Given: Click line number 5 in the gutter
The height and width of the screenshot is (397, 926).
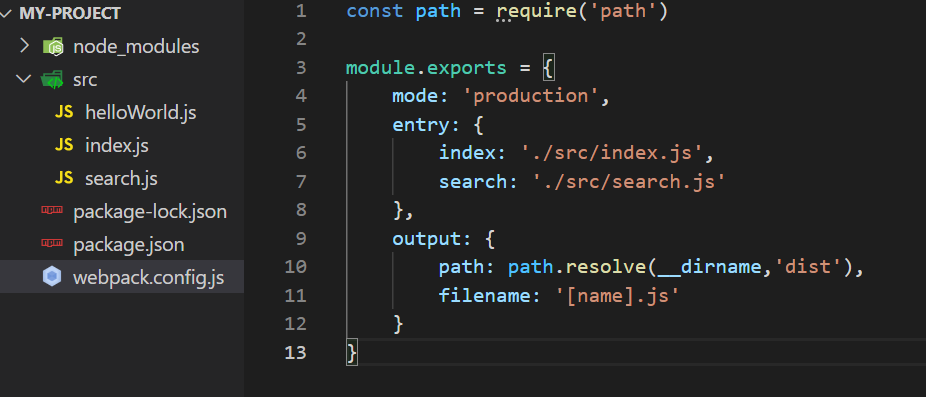Looking at the screenshot, I should 301,125.
